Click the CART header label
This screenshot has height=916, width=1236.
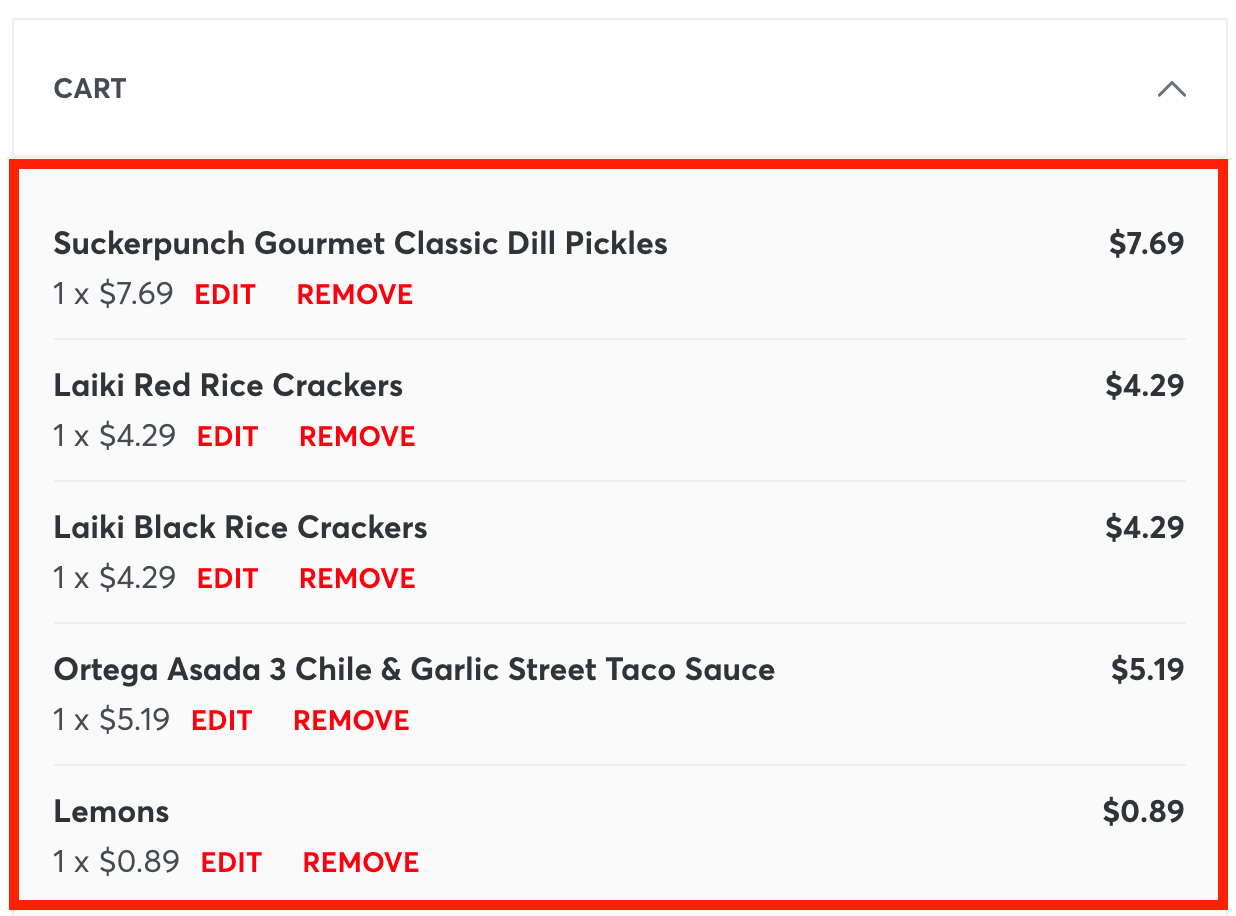coord(90,89)
